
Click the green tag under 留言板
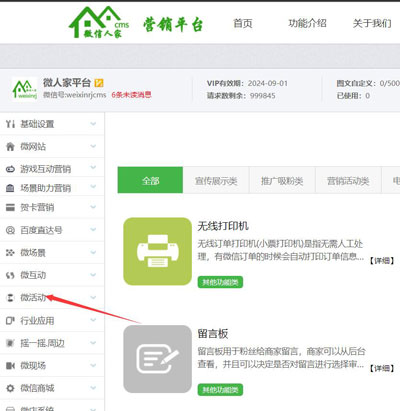220,390
